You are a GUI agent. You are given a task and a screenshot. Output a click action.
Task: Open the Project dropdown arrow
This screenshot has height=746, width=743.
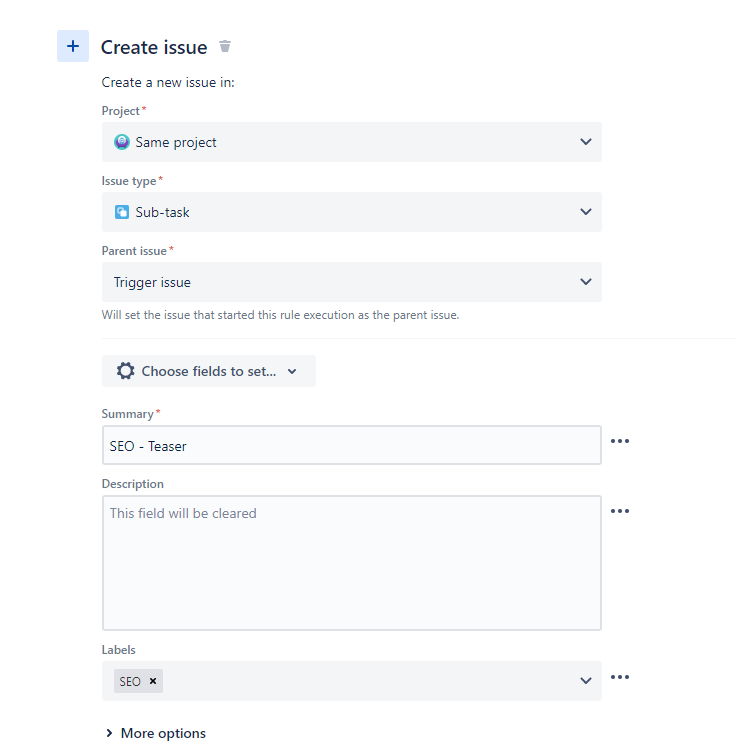coord(586,142)
